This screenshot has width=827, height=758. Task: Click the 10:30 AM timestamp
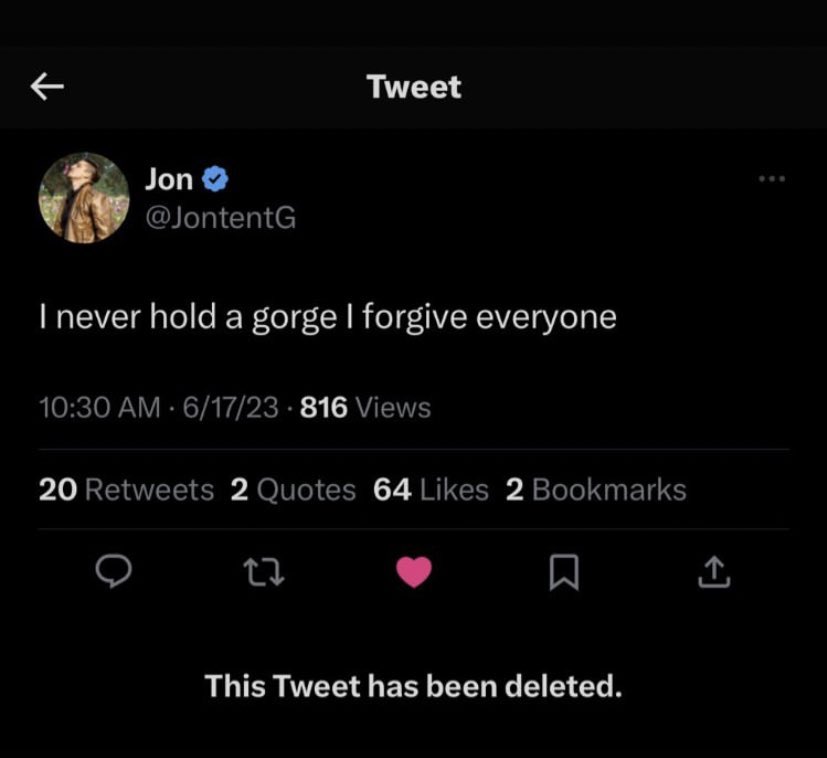click(100, 407)
